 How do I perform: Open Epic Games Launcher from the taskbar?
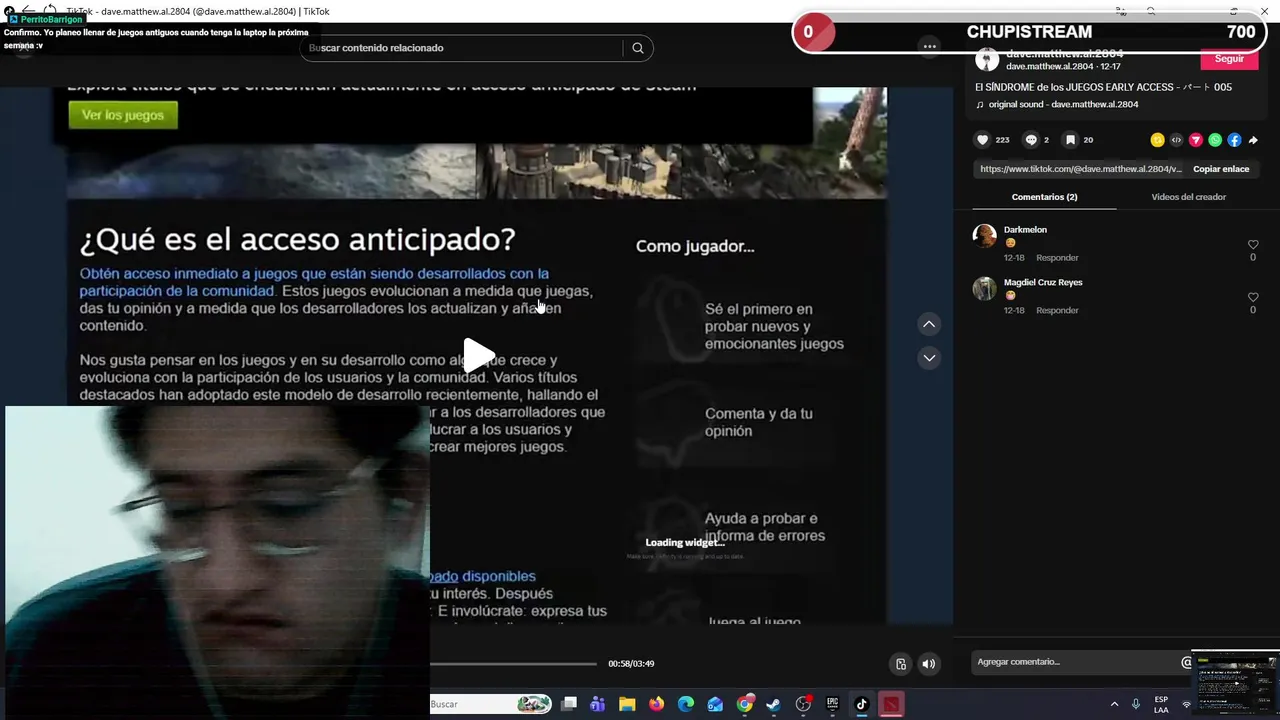tap(832, 704)
